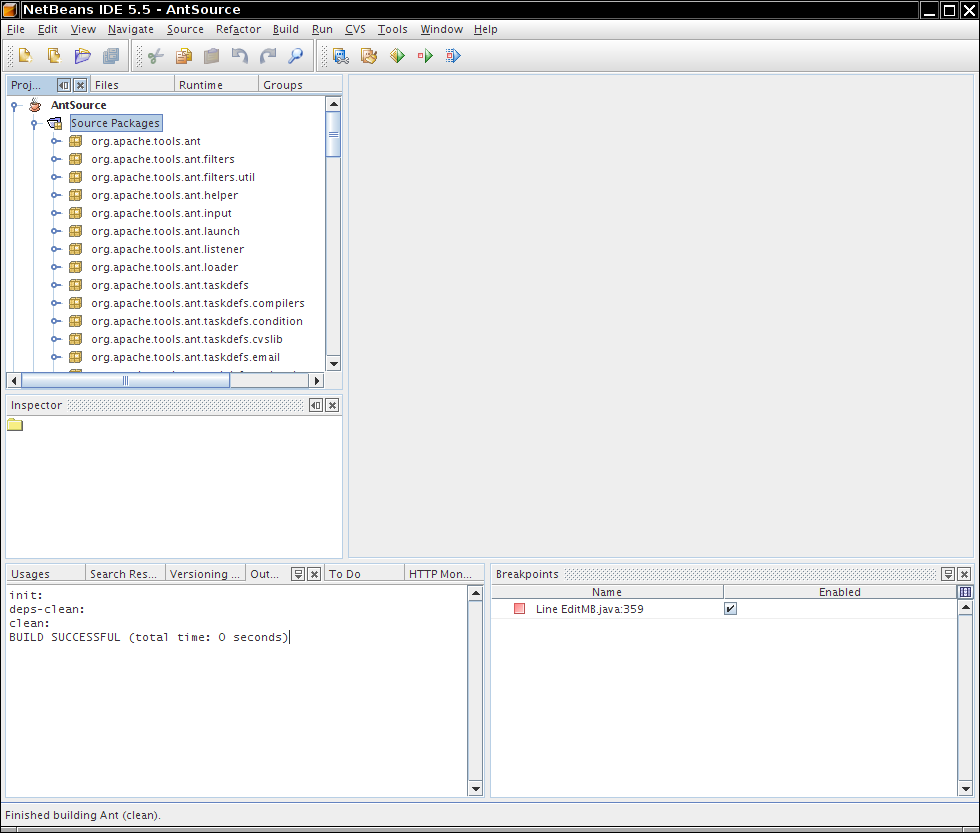The width and height of the screenshot is (980, 833).
Task: Click the table column selector icon in Breakpoints
Action: [x=965, y=592]
